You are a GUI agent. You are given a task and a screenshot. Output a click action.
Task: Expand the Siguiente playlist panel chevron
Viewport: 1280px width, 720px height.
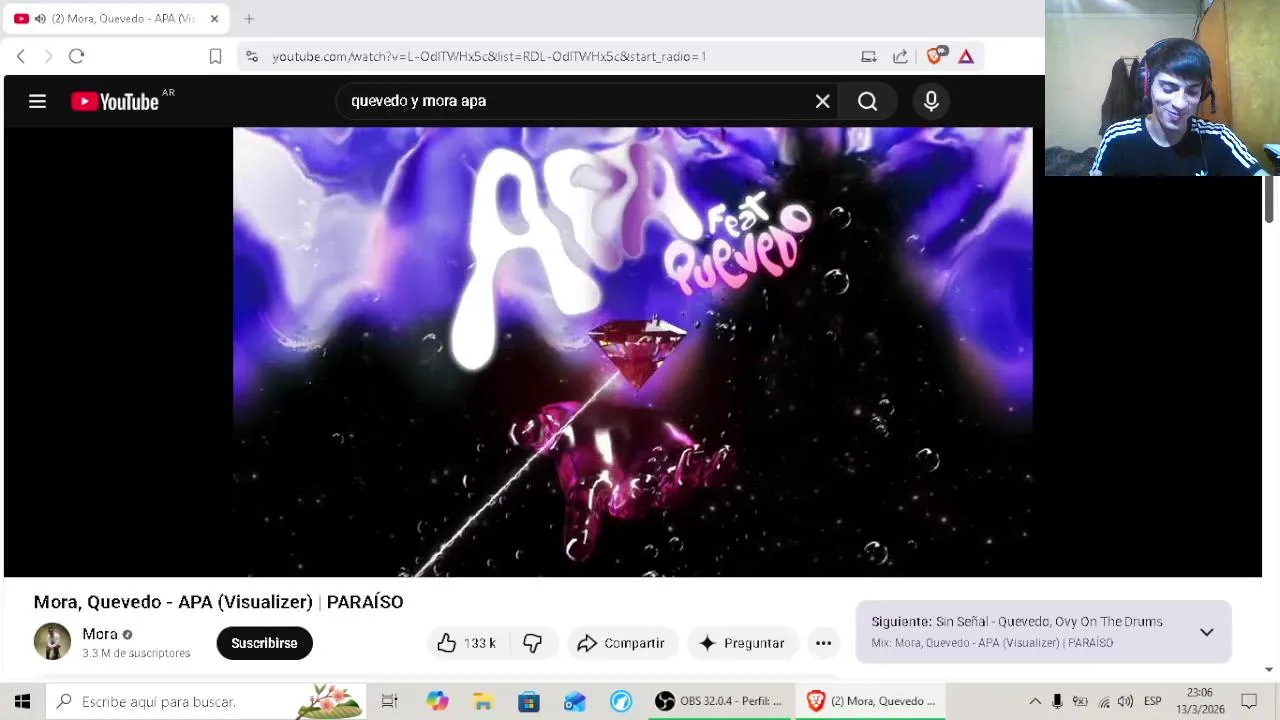(x=1207, y=632)
